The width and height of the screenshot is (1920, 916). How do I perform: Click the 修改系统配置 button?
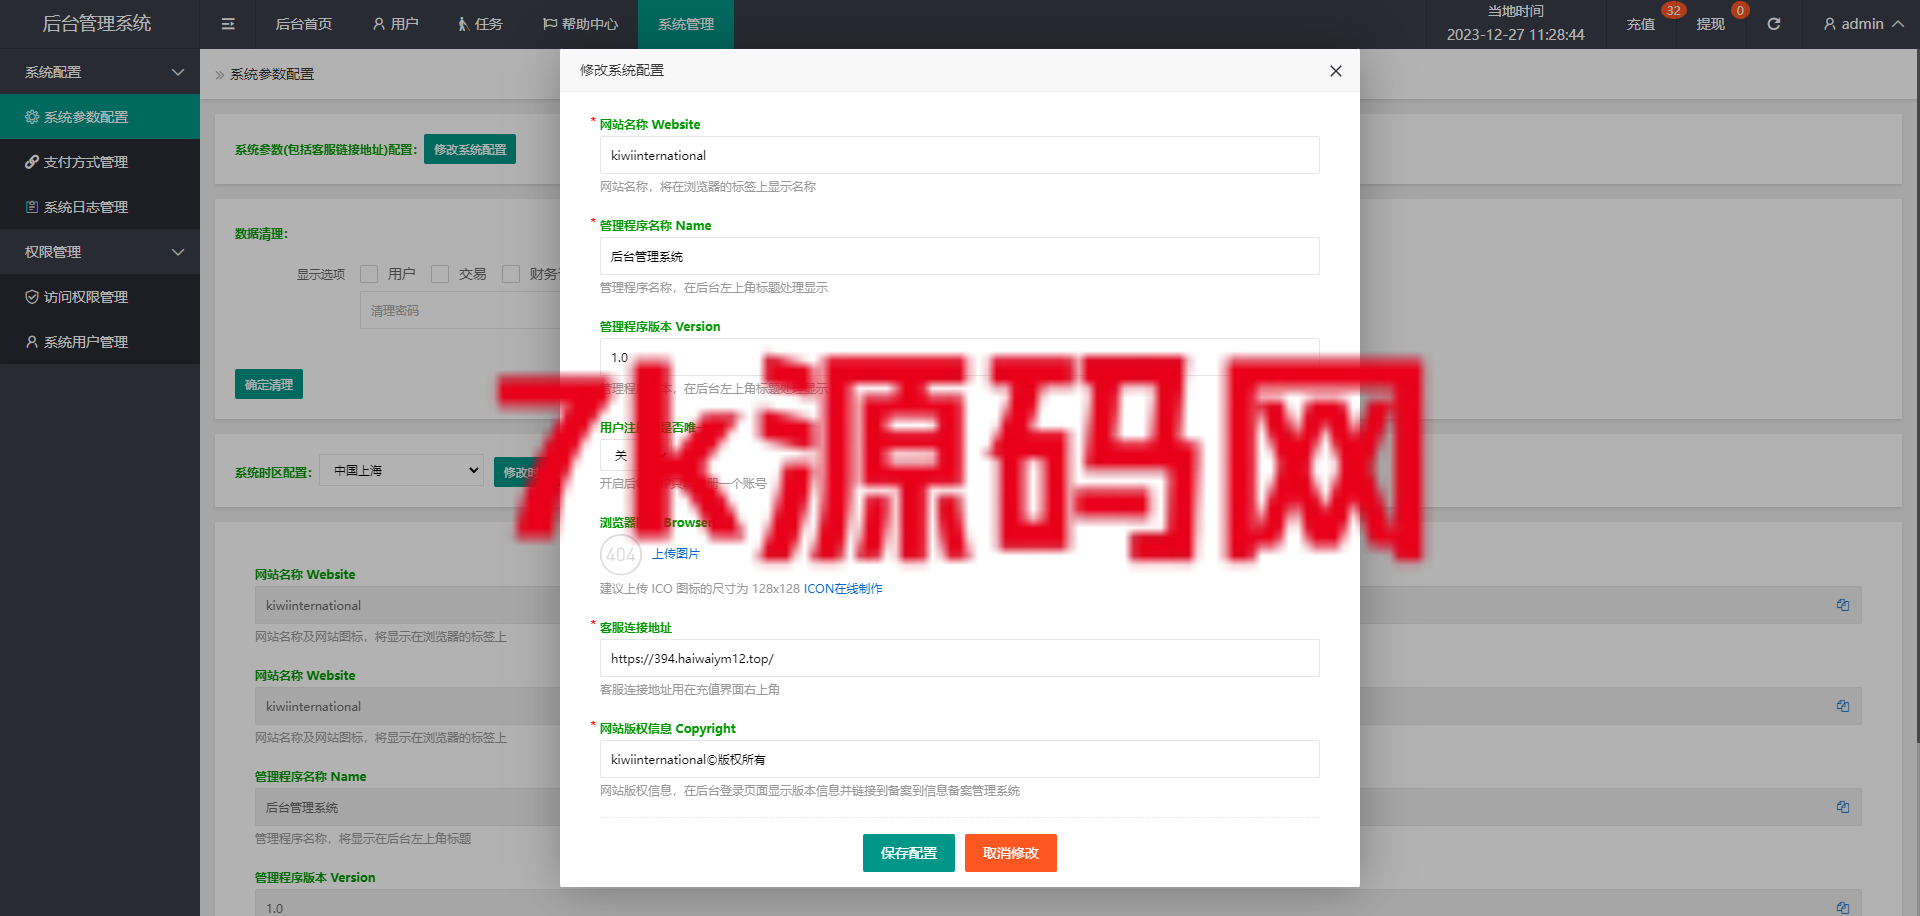(470, 149)
